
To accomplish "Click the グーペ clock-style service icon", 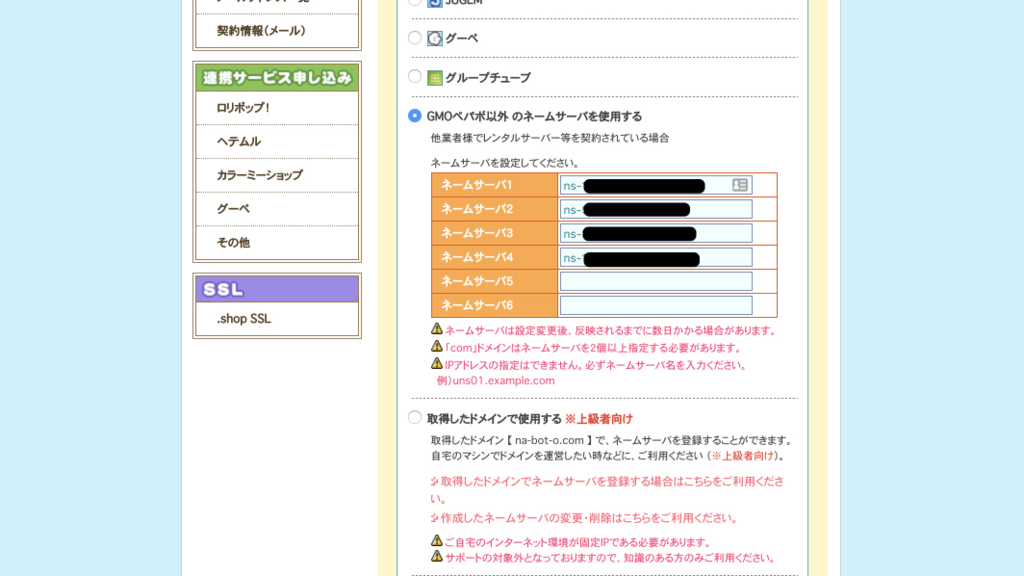I will (x=434, y=37).
